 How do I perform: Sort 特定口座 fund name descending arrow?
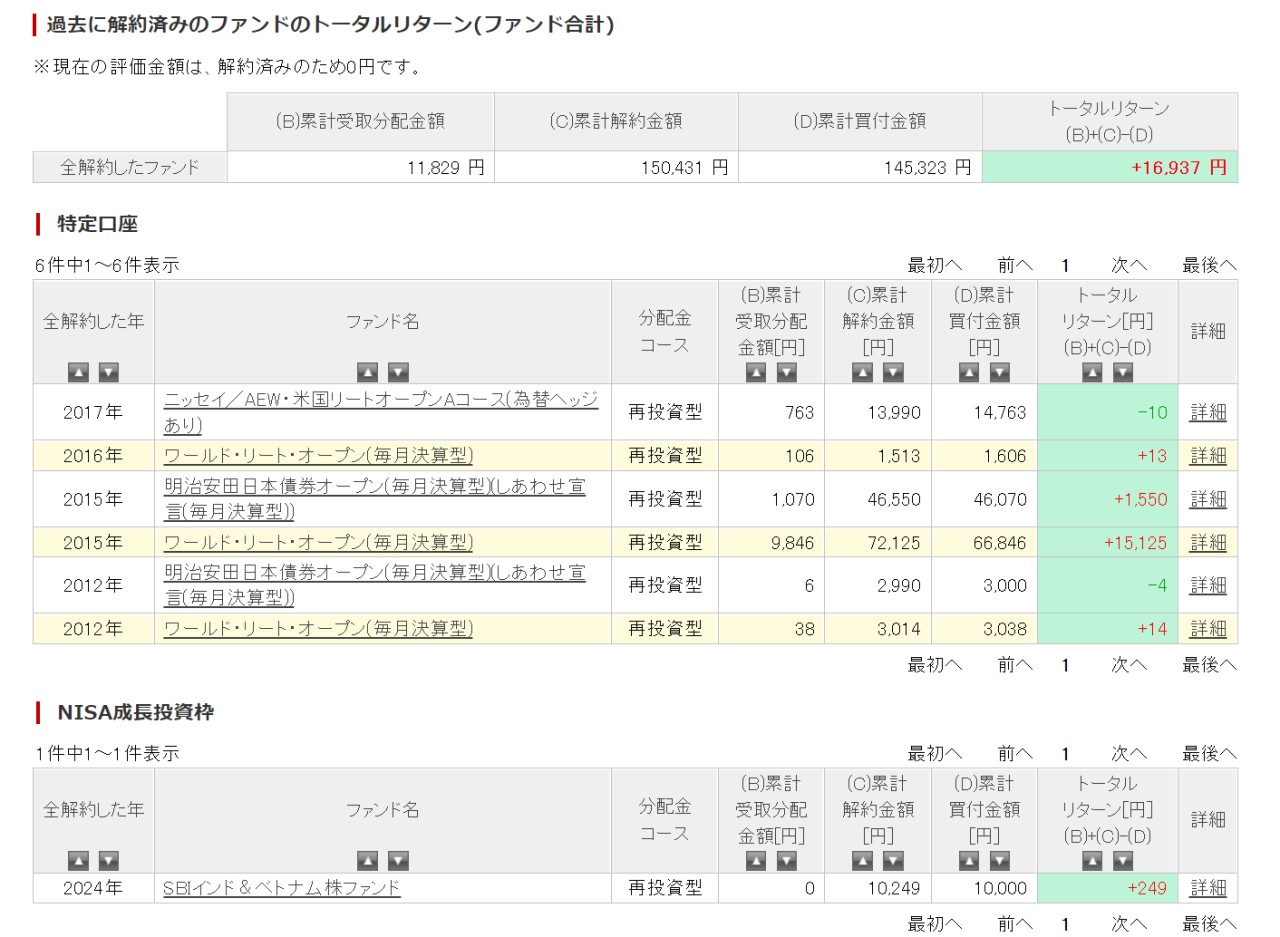(x=398, y=372)
